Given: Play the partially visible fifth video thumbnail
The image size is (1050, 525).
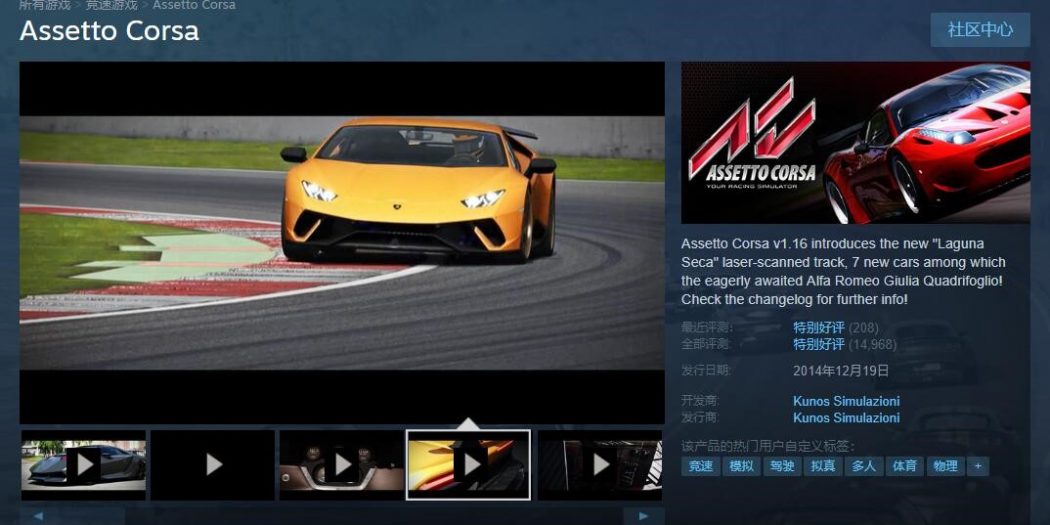Looking at the screenshot, I should [600, 465].
